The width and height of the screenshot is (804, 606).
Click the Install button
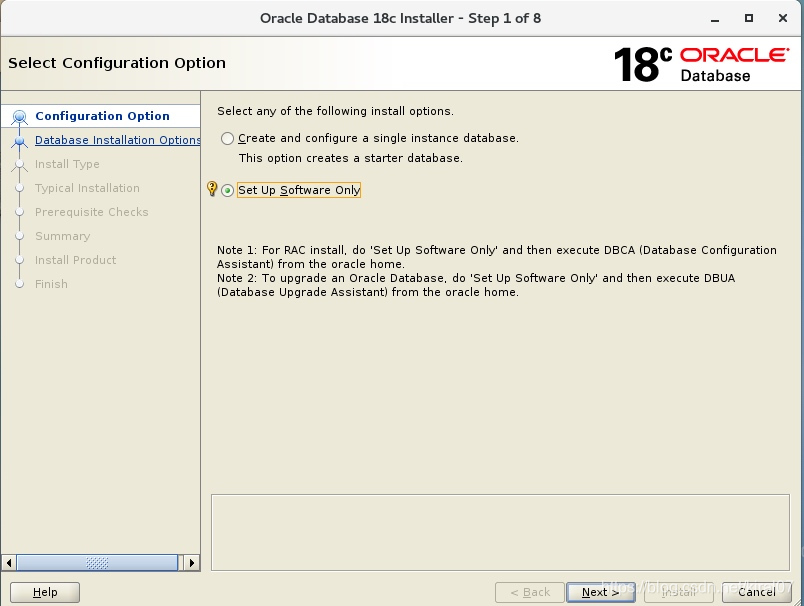click(678, 592)
